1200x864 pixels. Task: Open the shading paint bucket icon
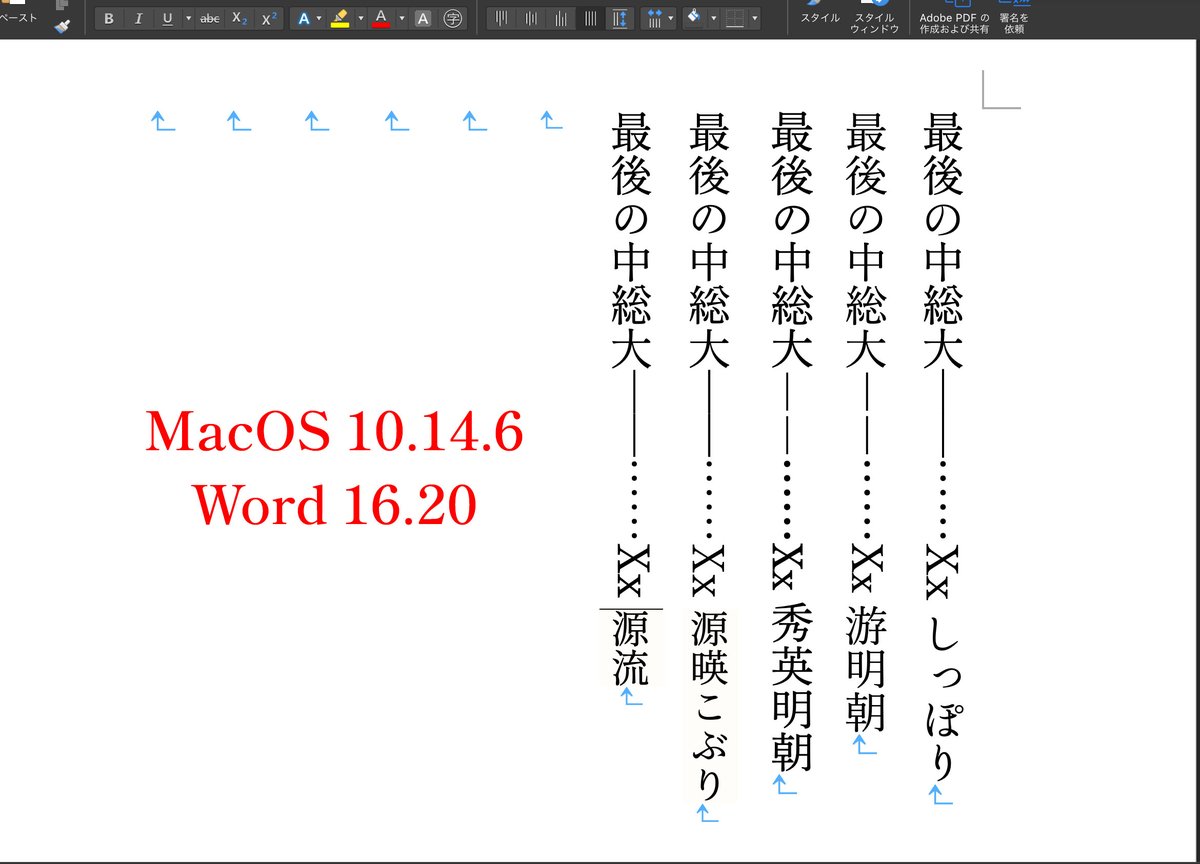click(x=694, y=17)
